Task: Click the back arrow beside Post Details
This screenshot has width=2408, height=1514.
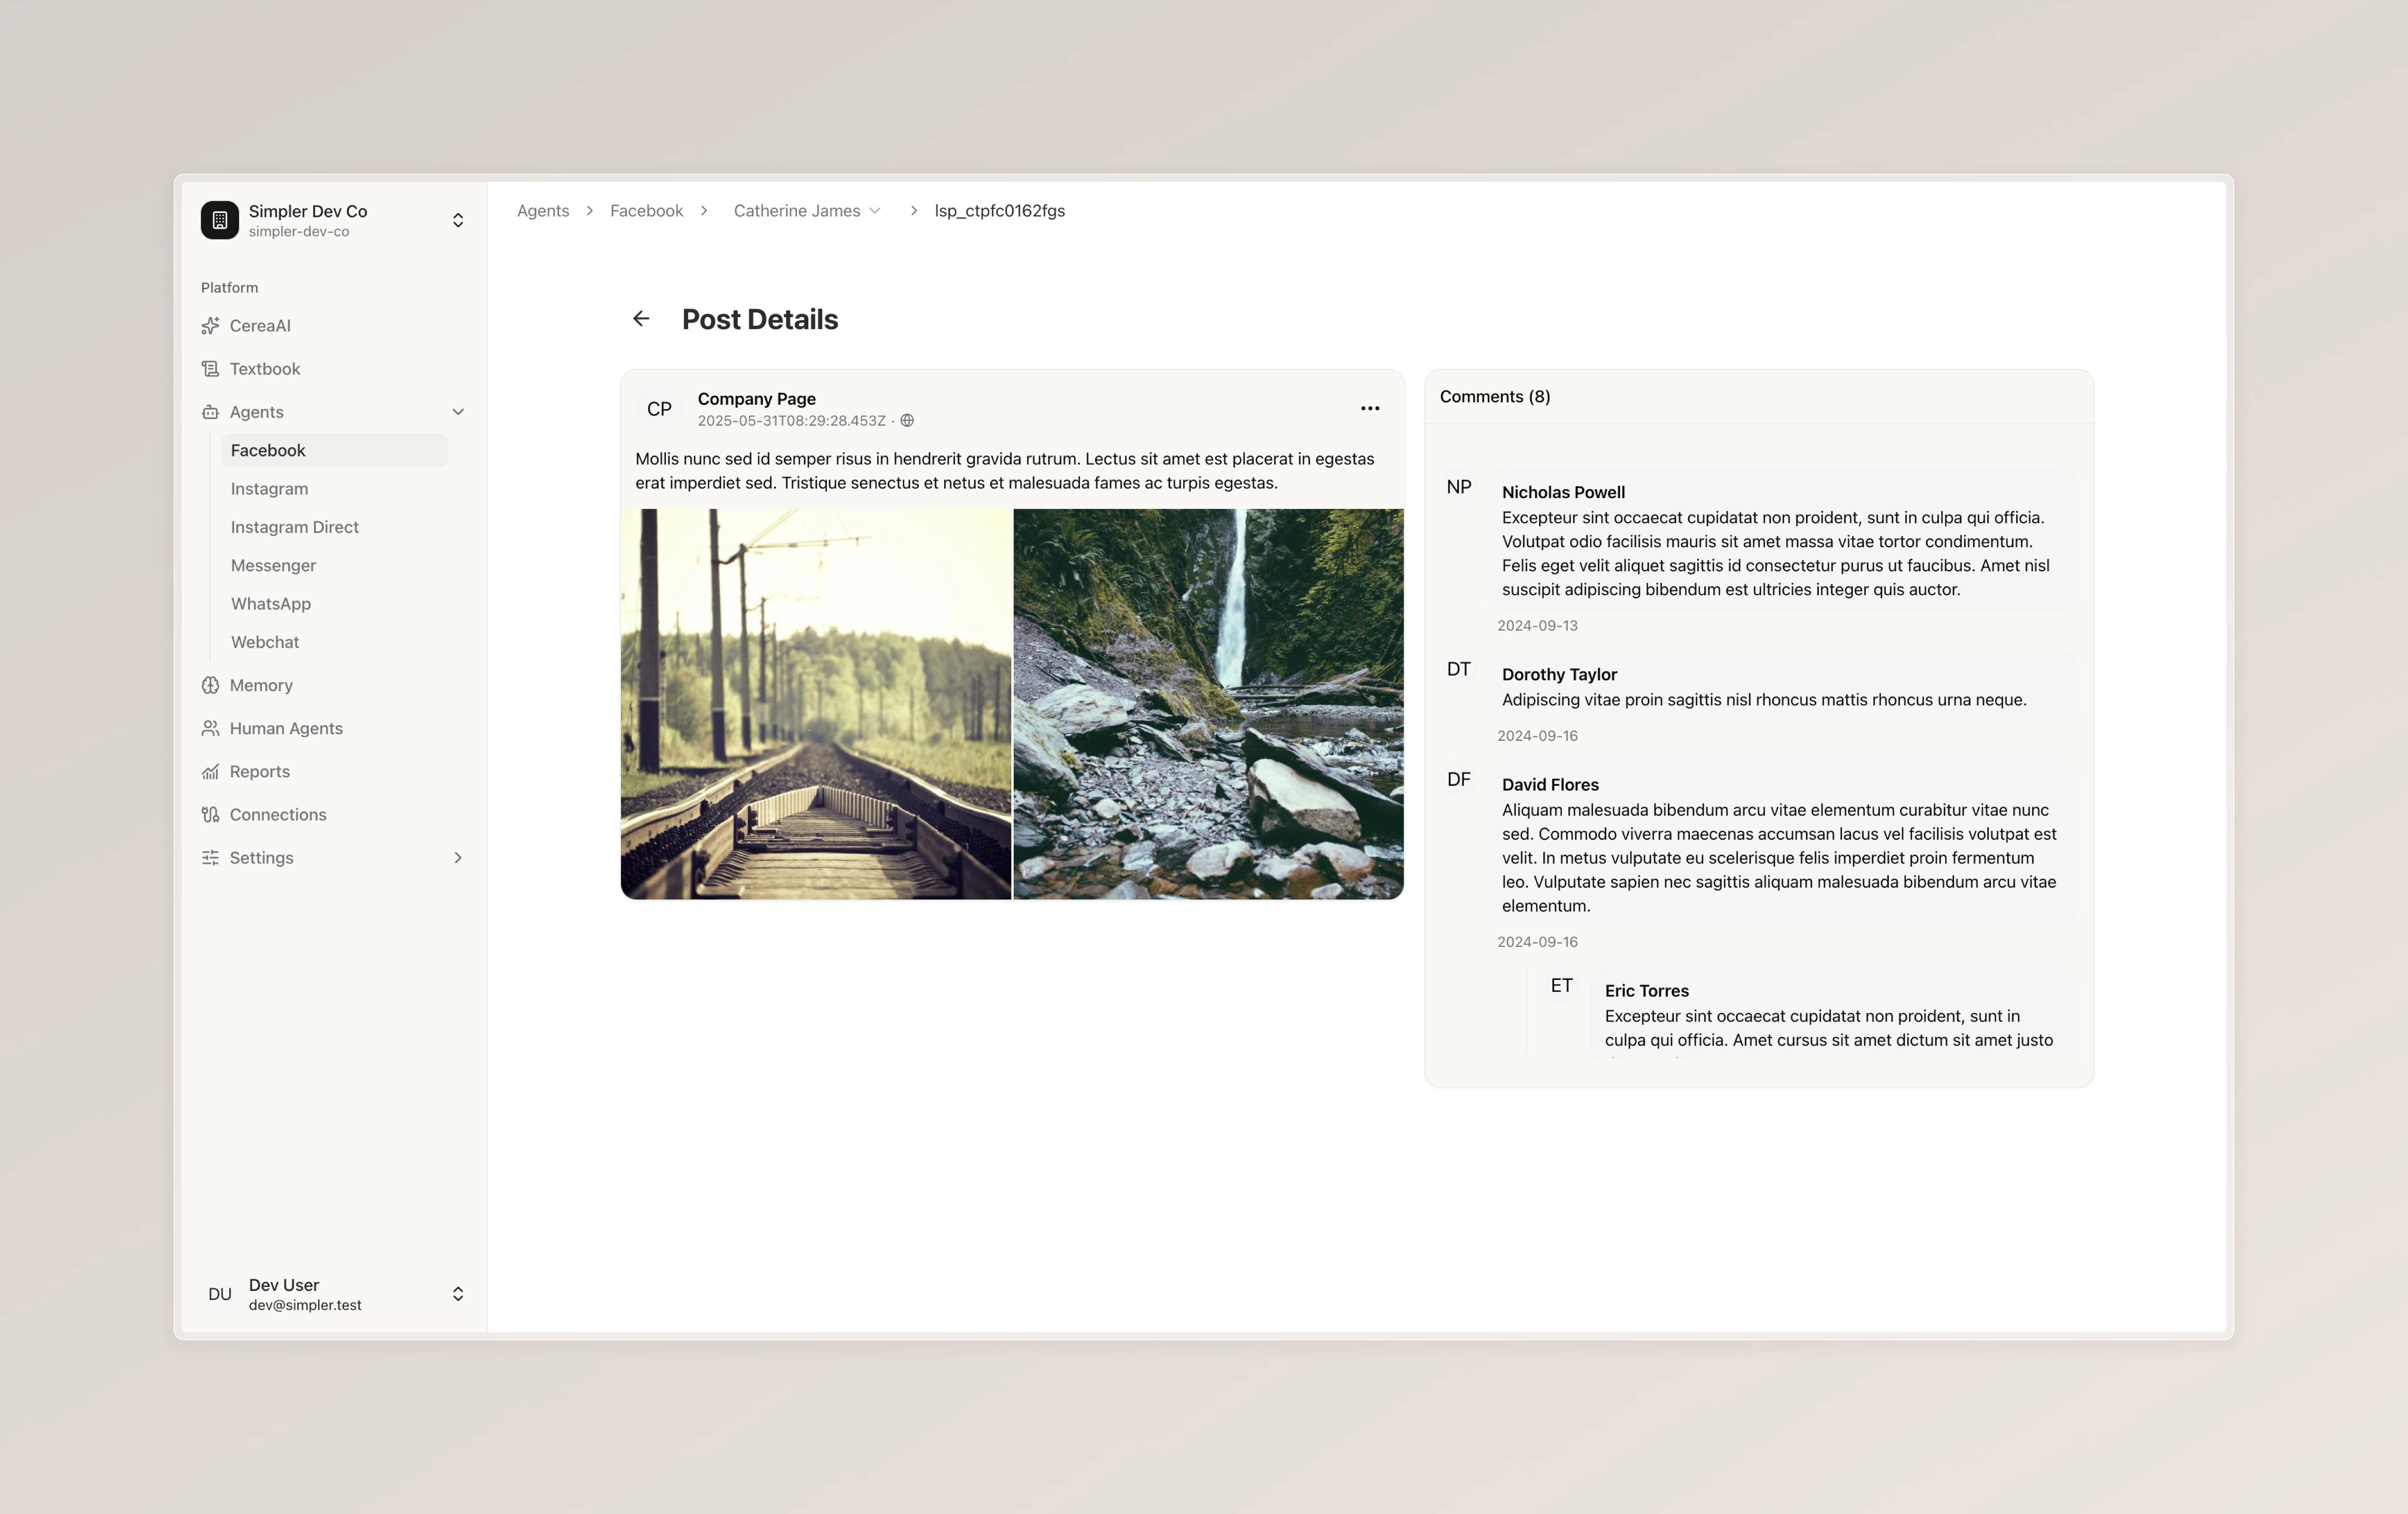Action: click(x=641, y=319)
